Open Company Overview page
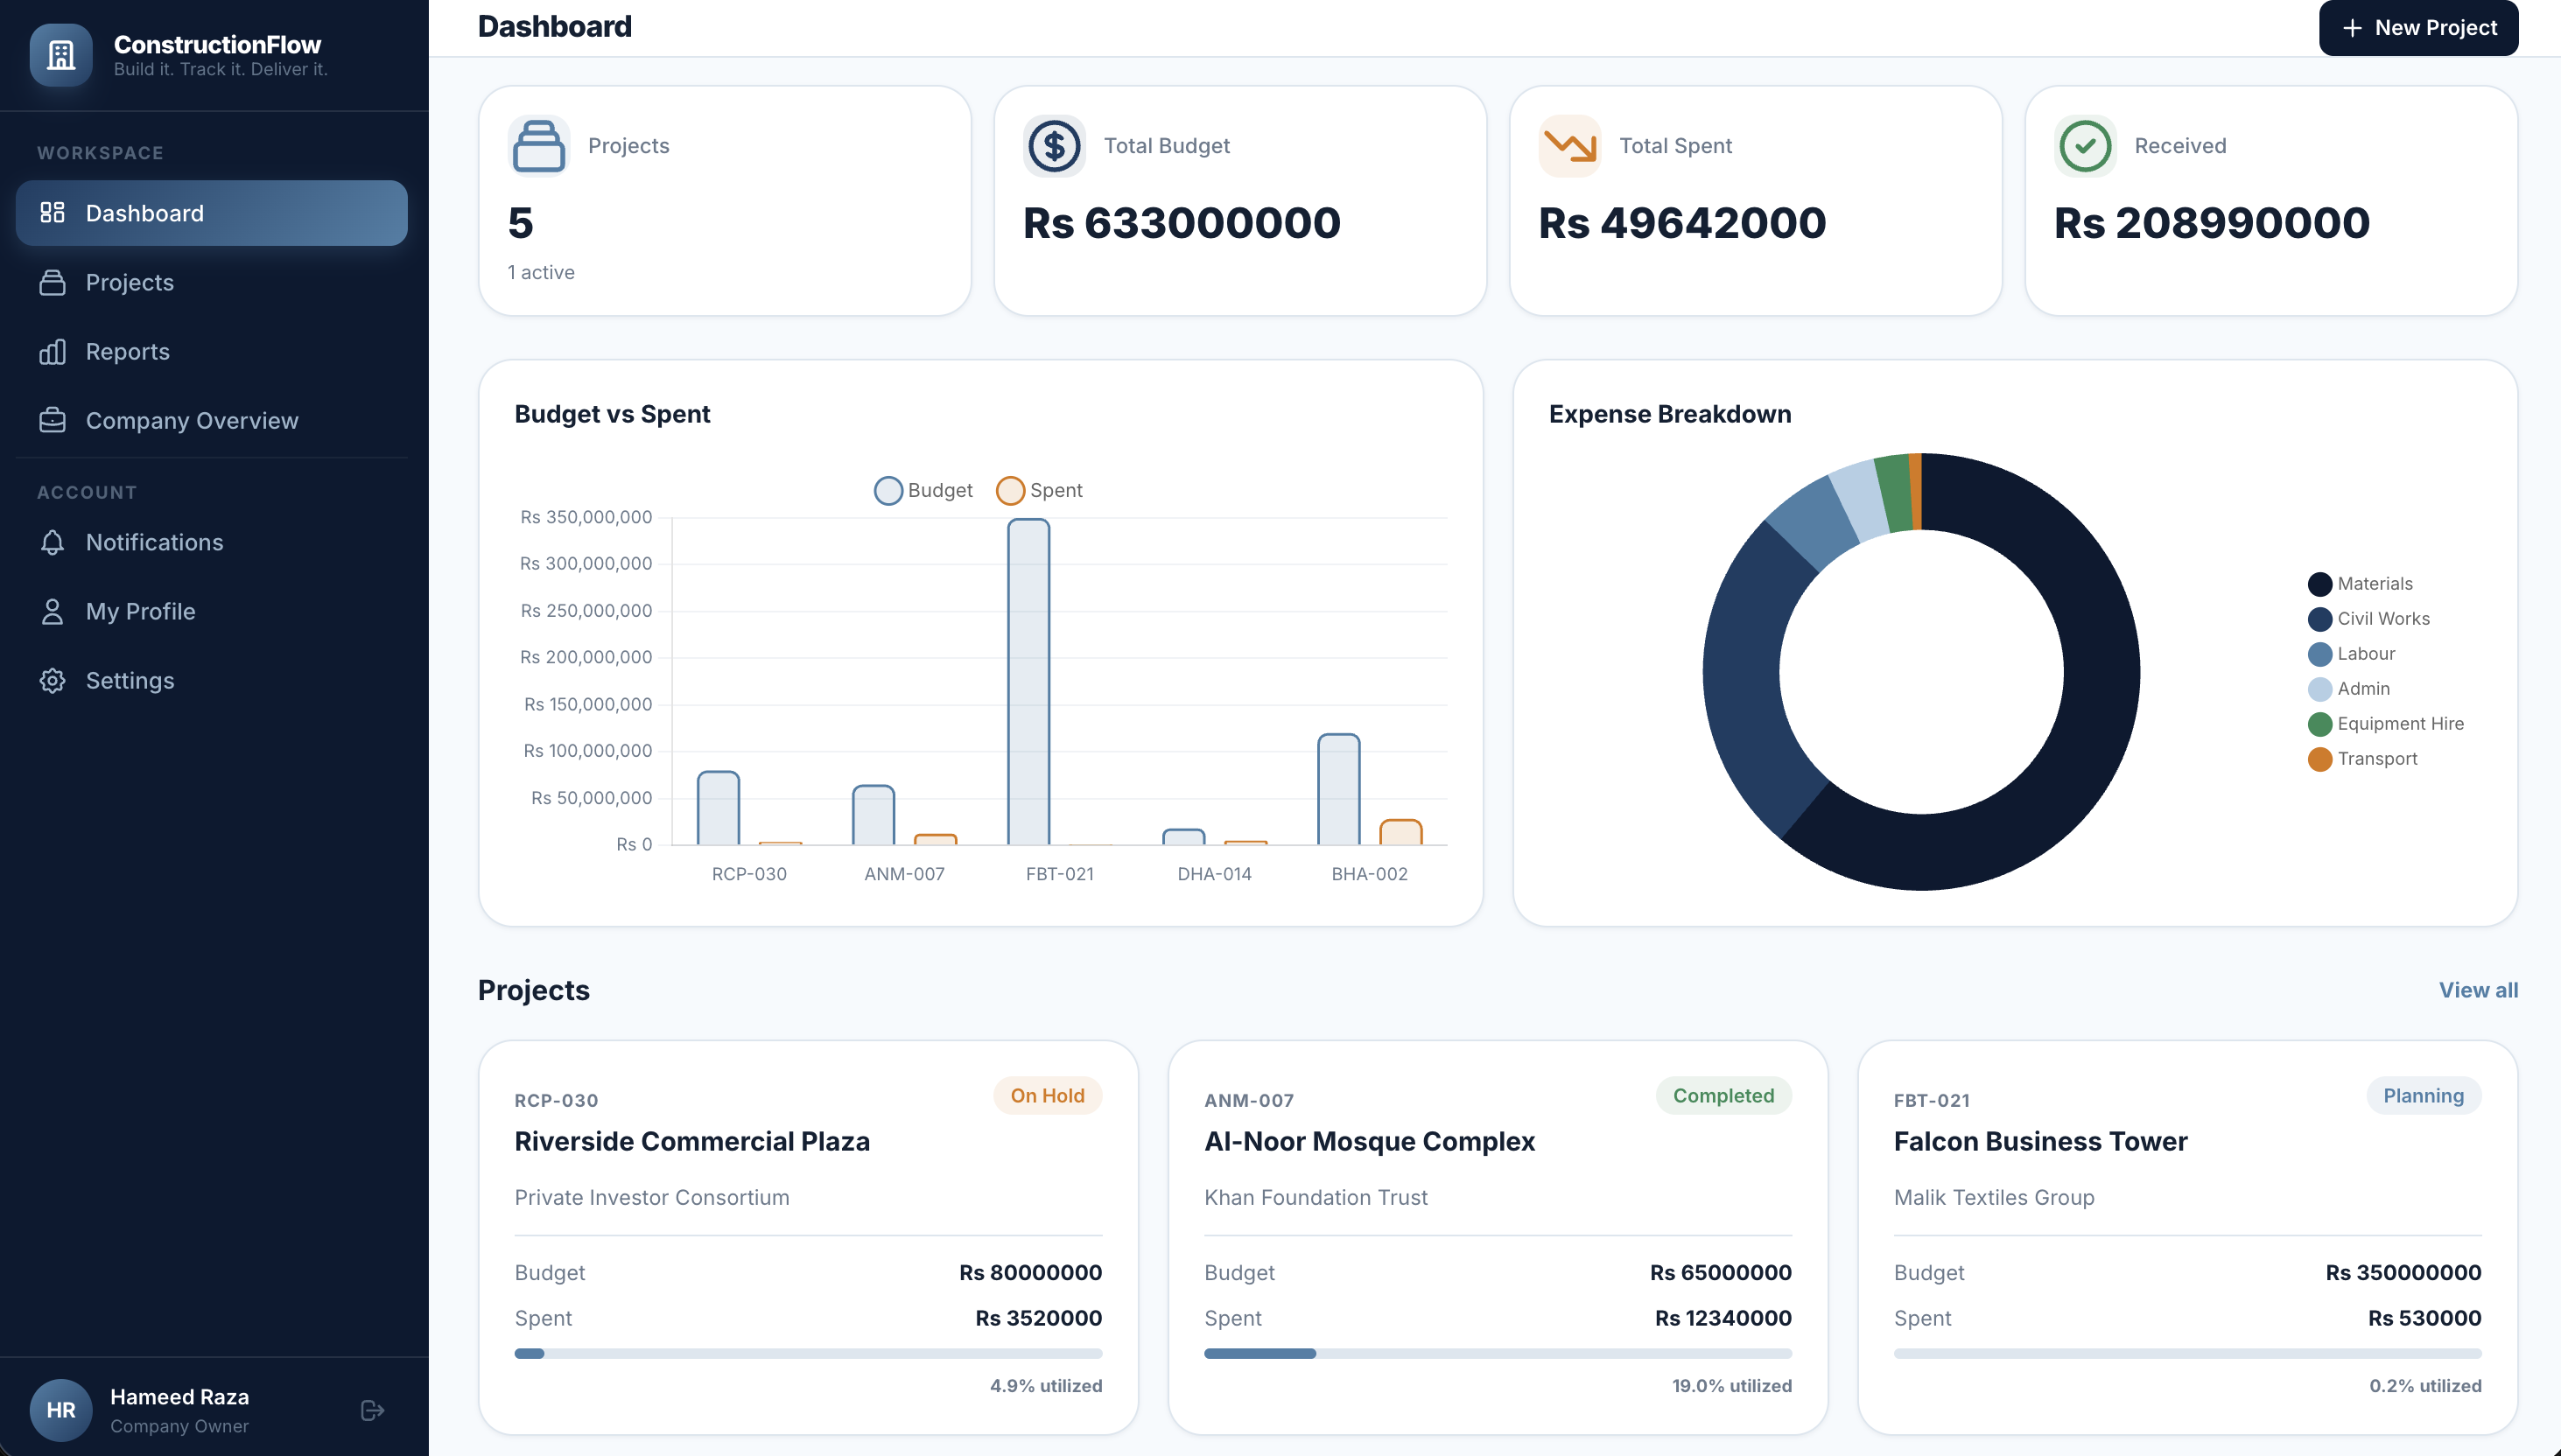Viewport: 2561px width, 1456px height. 212,420
